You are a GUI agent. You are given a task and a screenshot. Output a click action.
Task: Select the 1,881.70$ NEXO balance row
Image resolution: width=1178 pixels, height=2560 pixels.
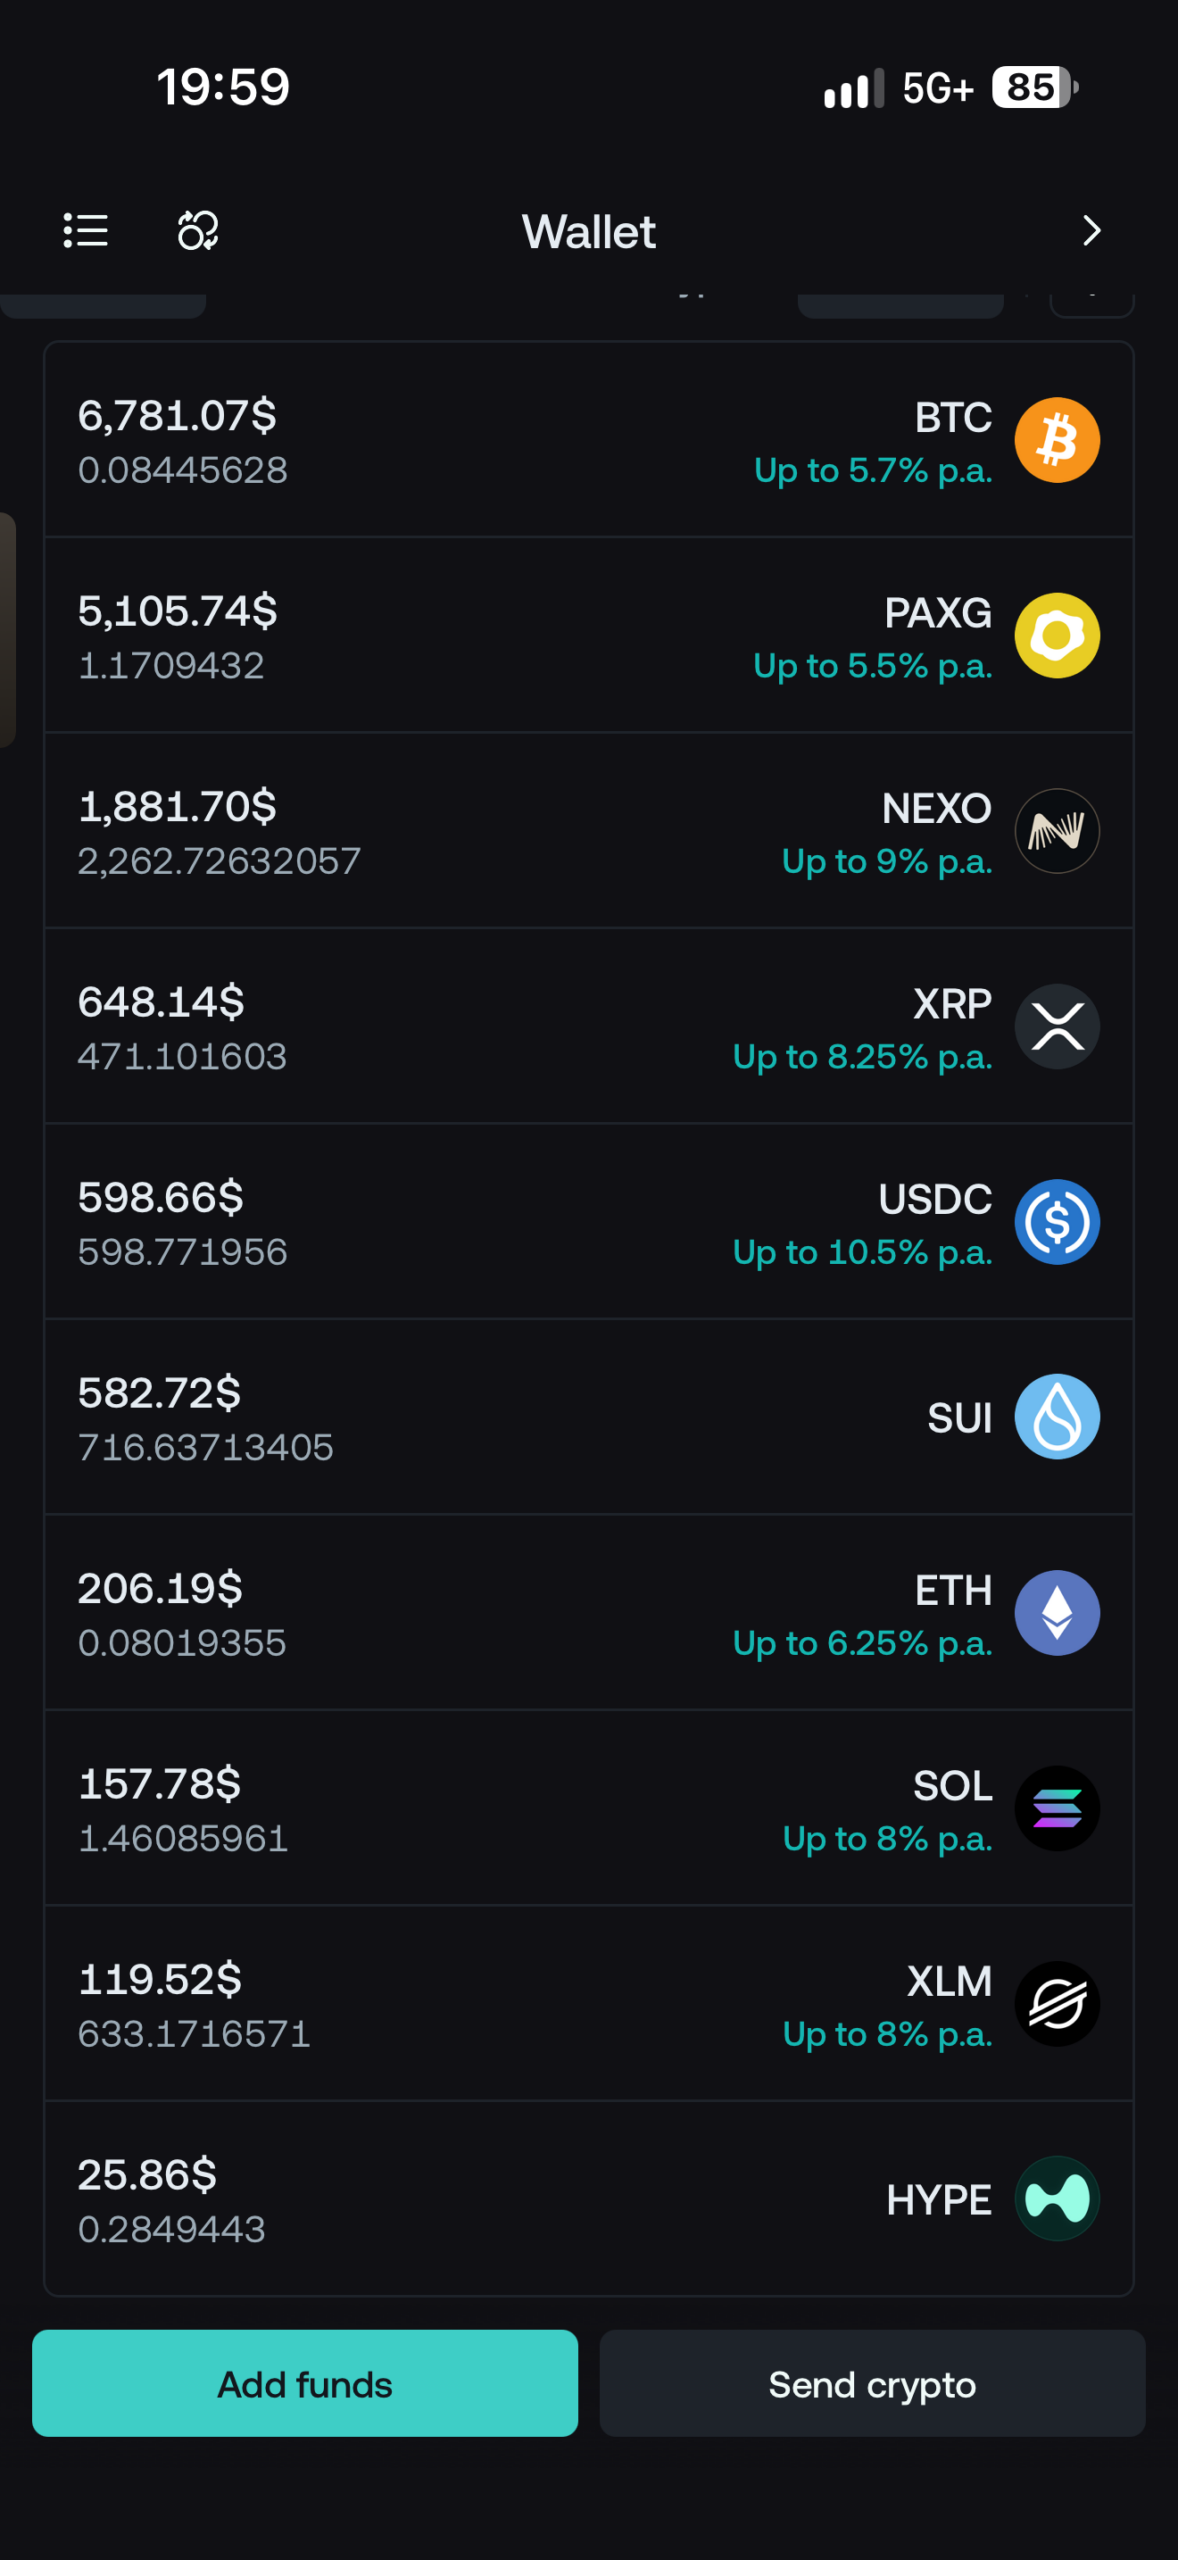[589, 831]
